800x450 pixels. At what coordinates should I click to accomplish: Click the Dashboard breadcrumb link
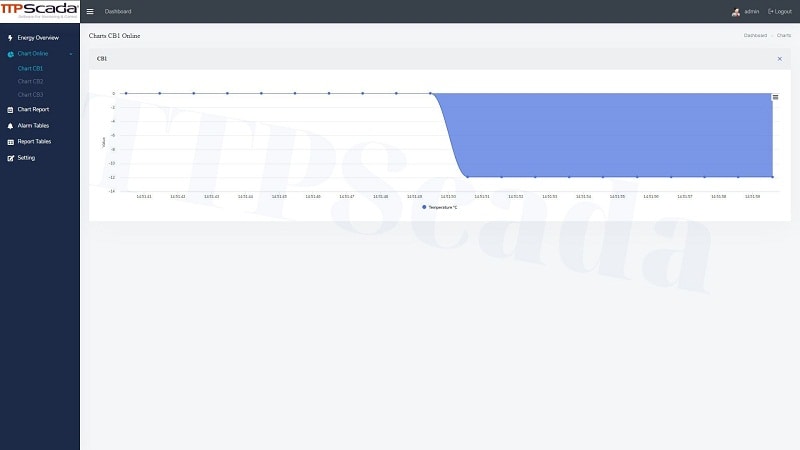[755, 36]
